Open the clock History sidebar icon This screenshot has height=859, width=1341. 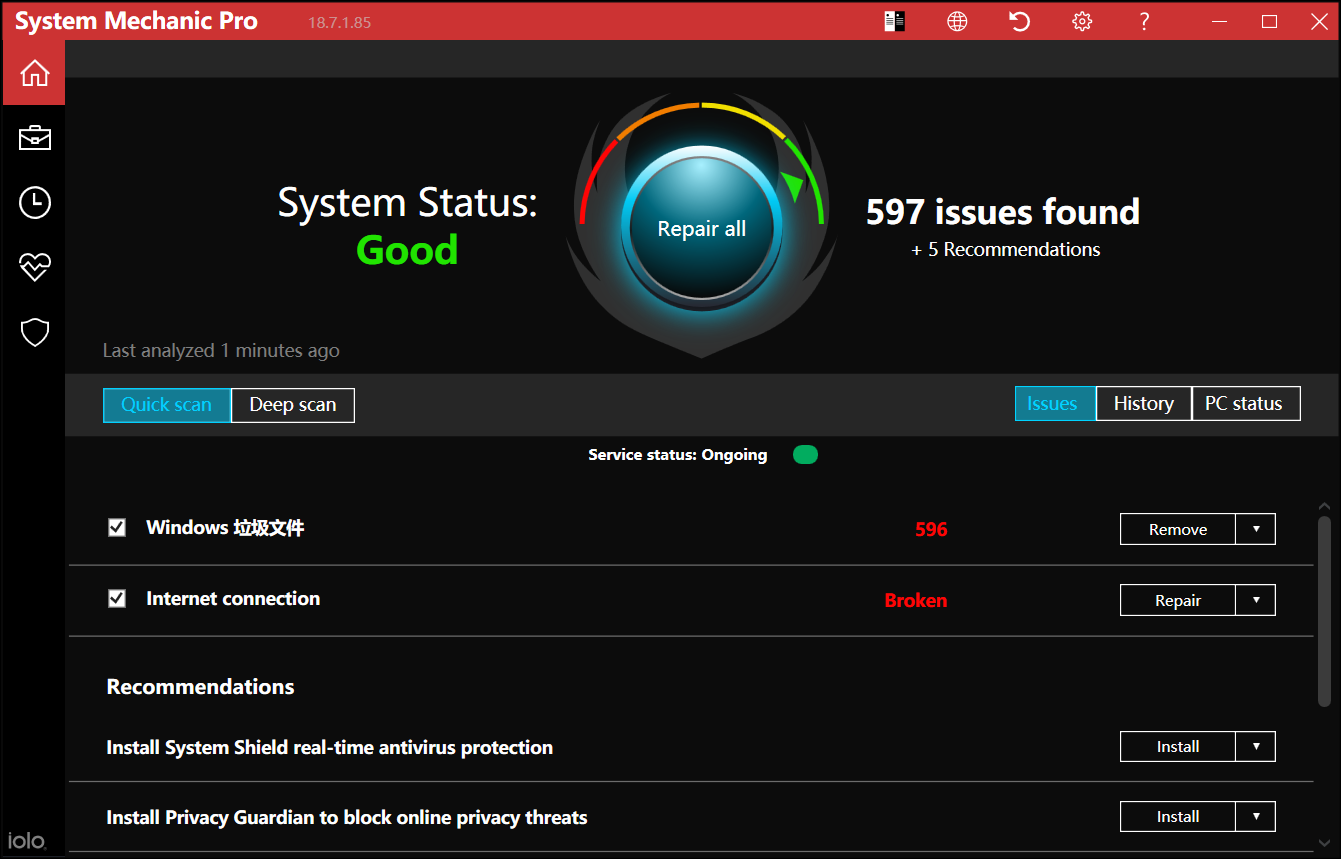(x=34, y=202)
